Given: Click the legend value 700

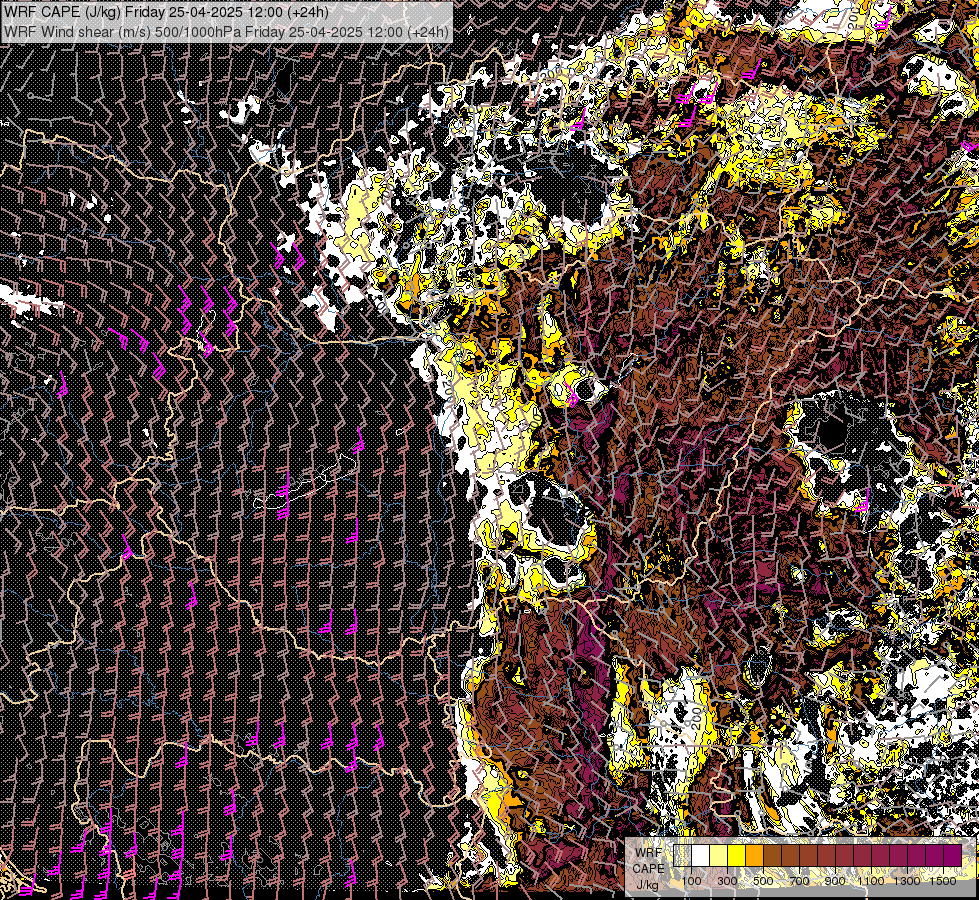Looking at the screenshot, I should 799,881.
